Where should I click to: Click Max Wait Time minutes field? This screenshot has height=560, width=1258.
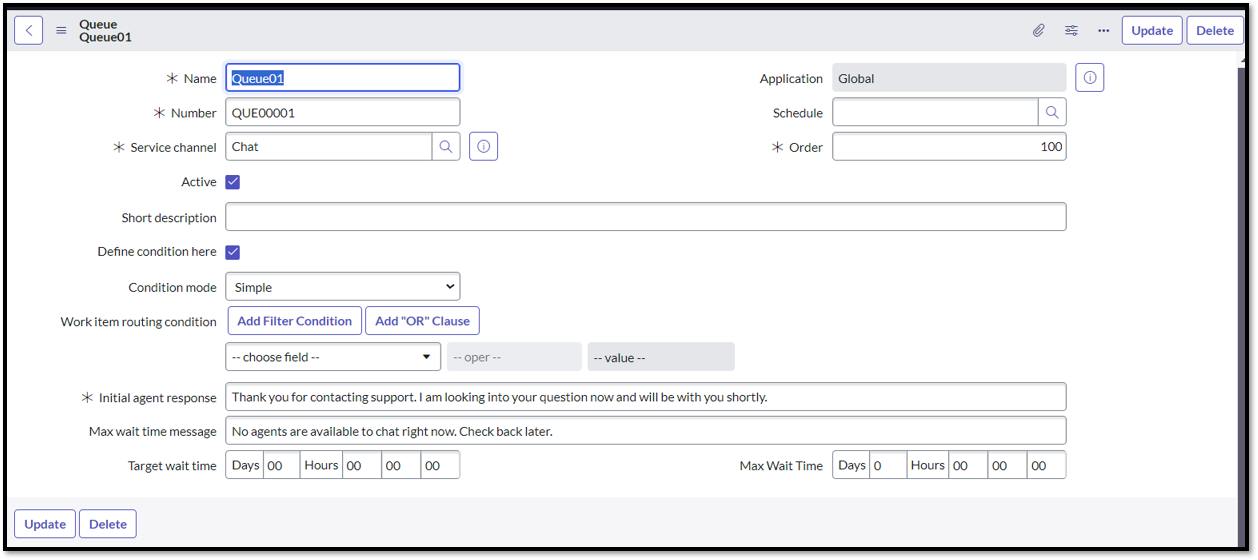[1007, 465]
